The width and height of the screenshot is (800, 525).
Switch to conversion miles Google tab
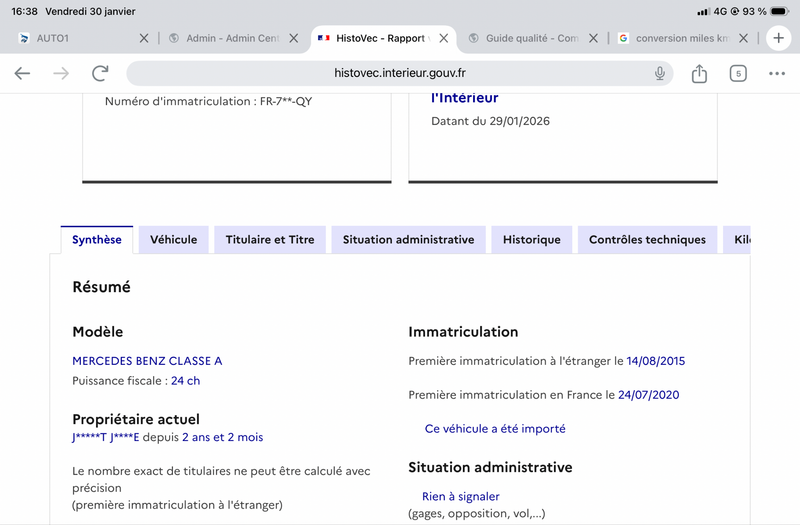coord(680,38)
